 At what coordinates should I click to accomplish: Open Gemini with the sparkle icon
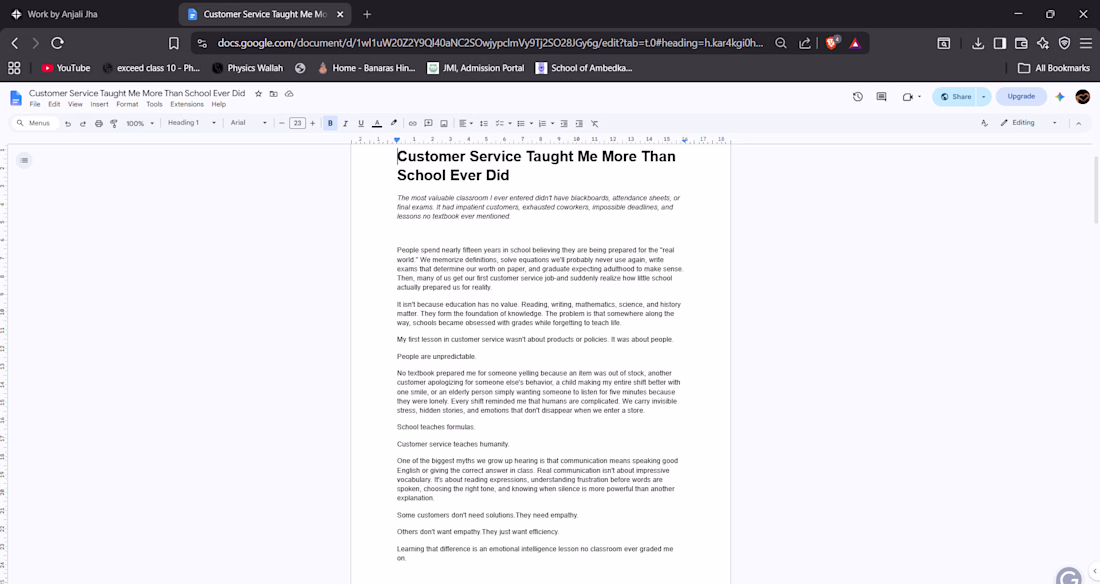[x=1060, y=97]
